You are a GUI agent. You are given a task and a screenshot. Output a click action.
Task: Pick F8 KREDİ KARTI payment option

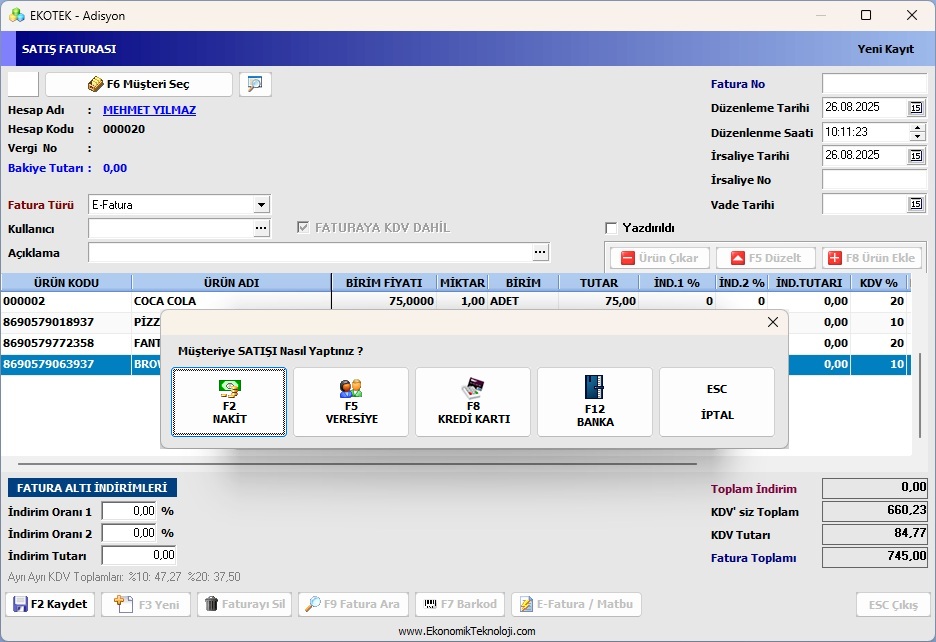(473, 402)
